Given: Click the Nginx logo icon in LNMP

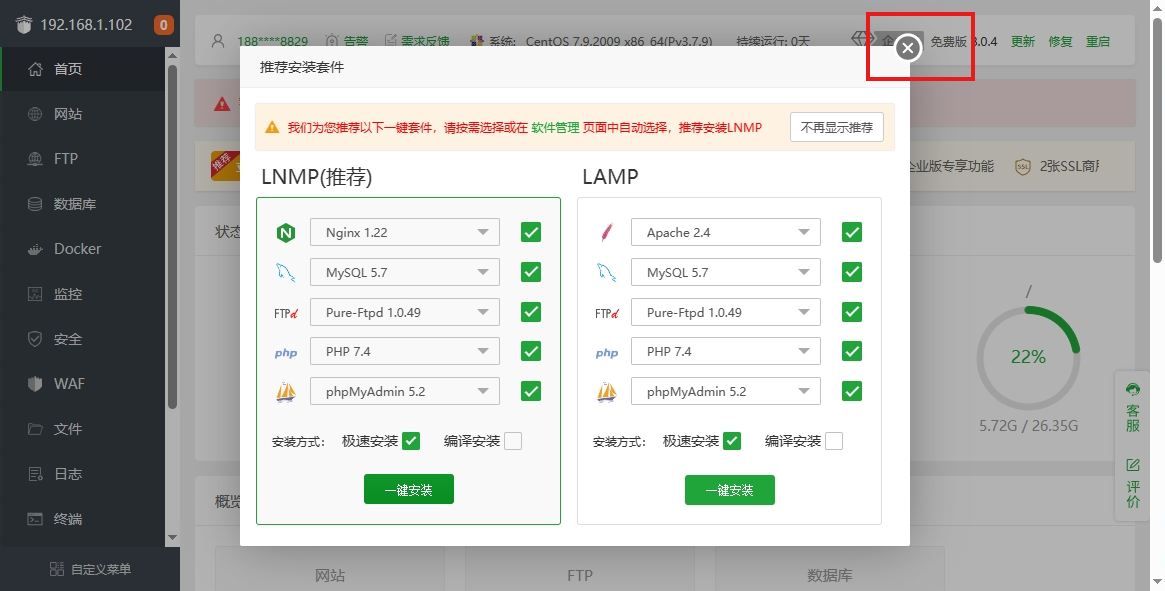Looking at the screenshot, I should pos(285,233).
